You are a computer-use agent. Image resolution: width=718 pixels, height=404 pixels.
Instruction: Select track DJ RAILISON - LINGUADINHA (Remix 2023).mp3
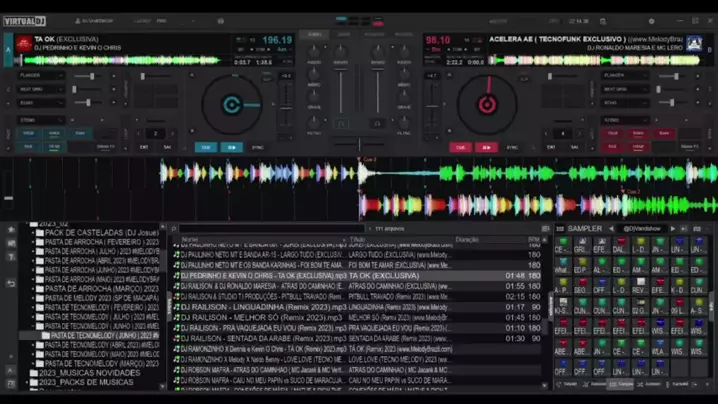261,307
